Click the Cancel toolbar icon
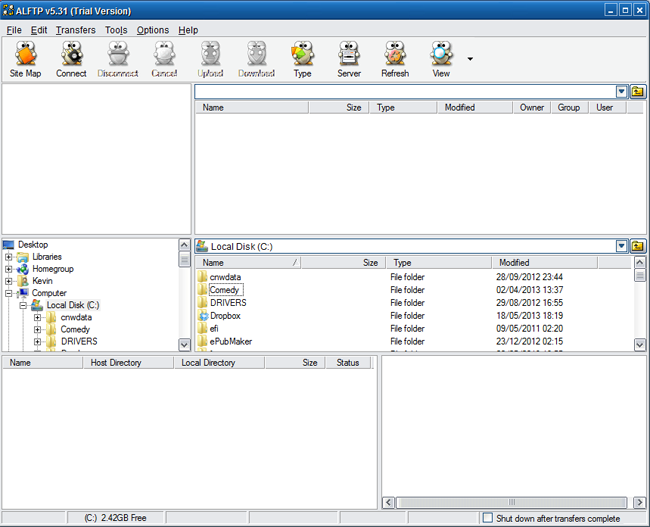This screenshot has width=650, height=527. tap(164, 59)
